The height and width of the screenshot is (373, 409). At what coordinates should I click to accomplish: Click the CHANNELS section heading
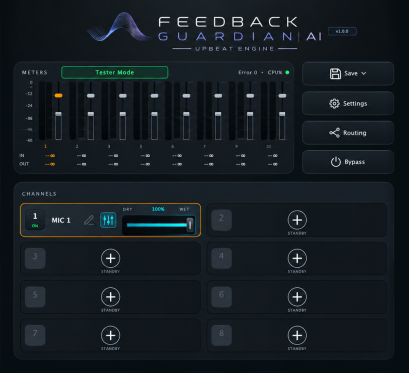pyautogui.click(x=39, y=194)
